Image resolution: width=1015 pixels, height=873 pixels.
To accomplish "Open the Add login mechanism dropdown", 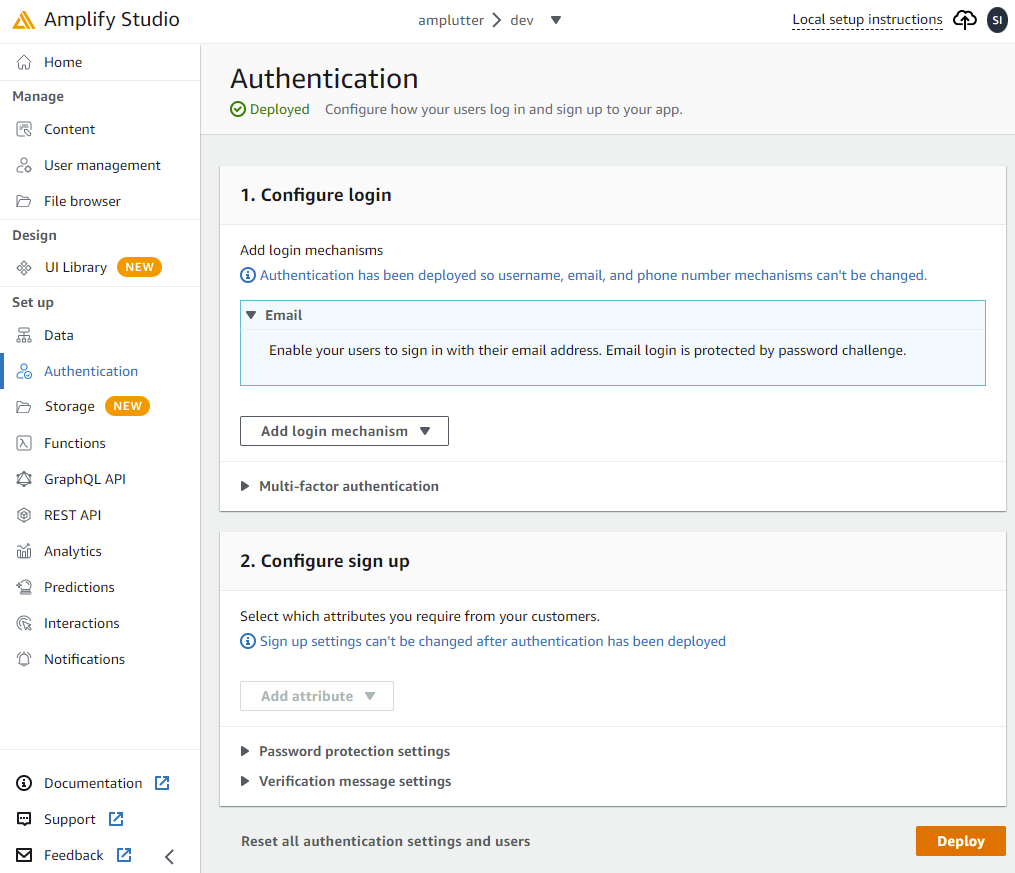I will pos(344,431).
